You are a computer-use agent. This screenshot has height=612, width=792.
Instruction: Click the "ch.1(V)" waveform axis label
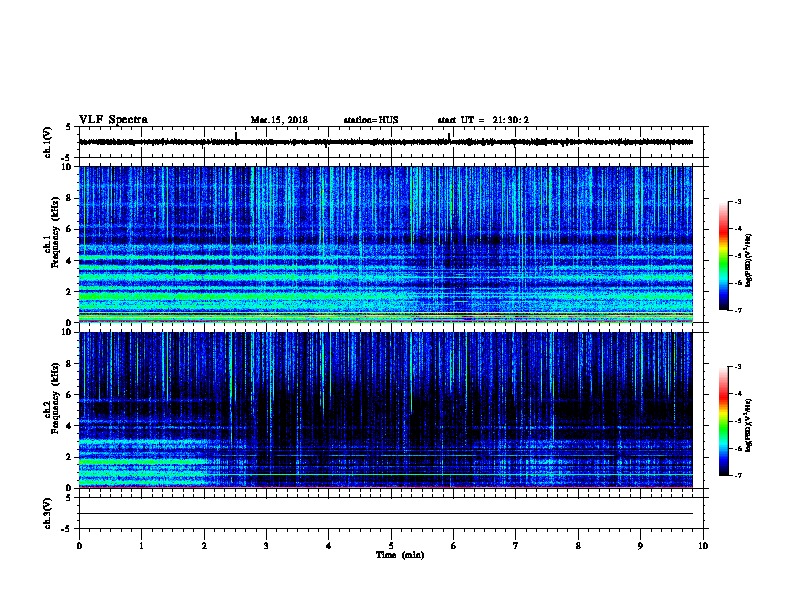click(48, 142)
